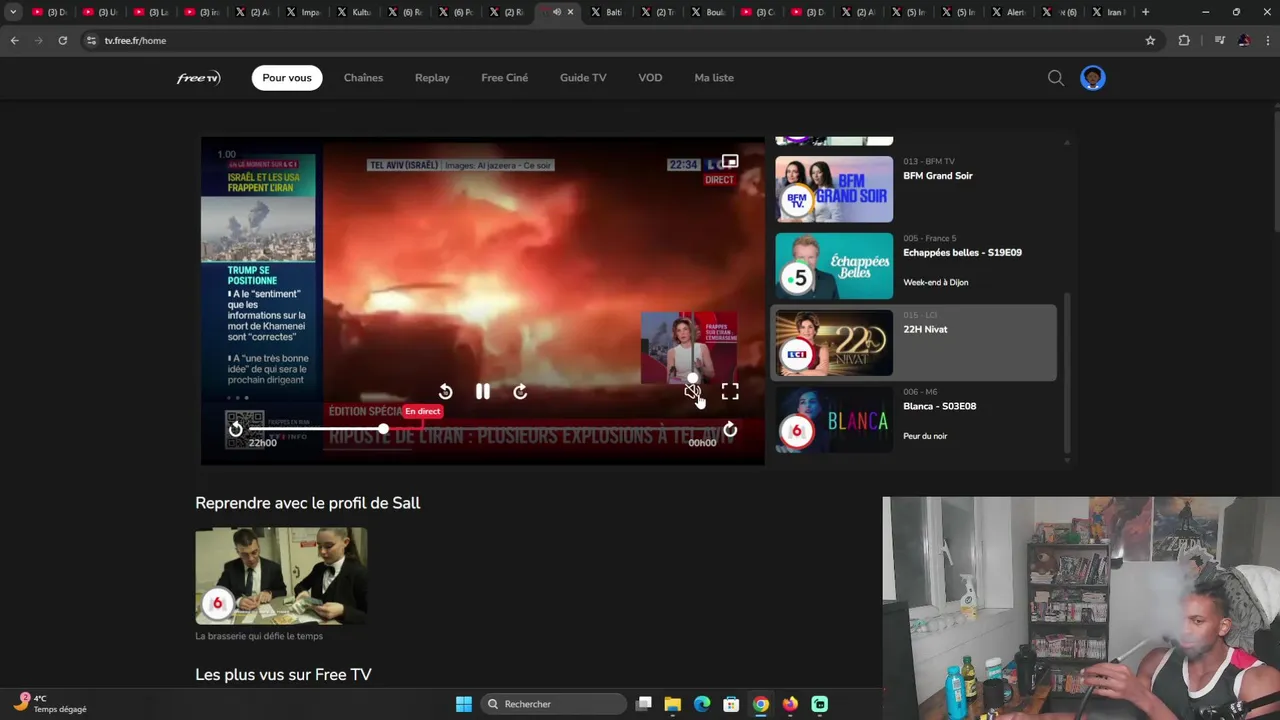Viewport: 1280px width, 720px height.
Task: Click the Échappées belles - S19E09 title
Action: [x=962, y=253]
